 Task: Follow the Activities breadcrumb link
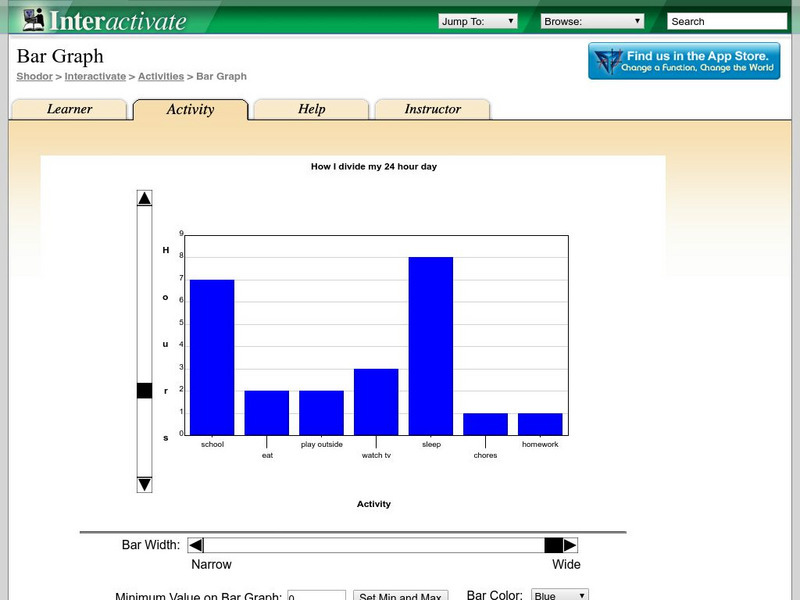point(161,76)
